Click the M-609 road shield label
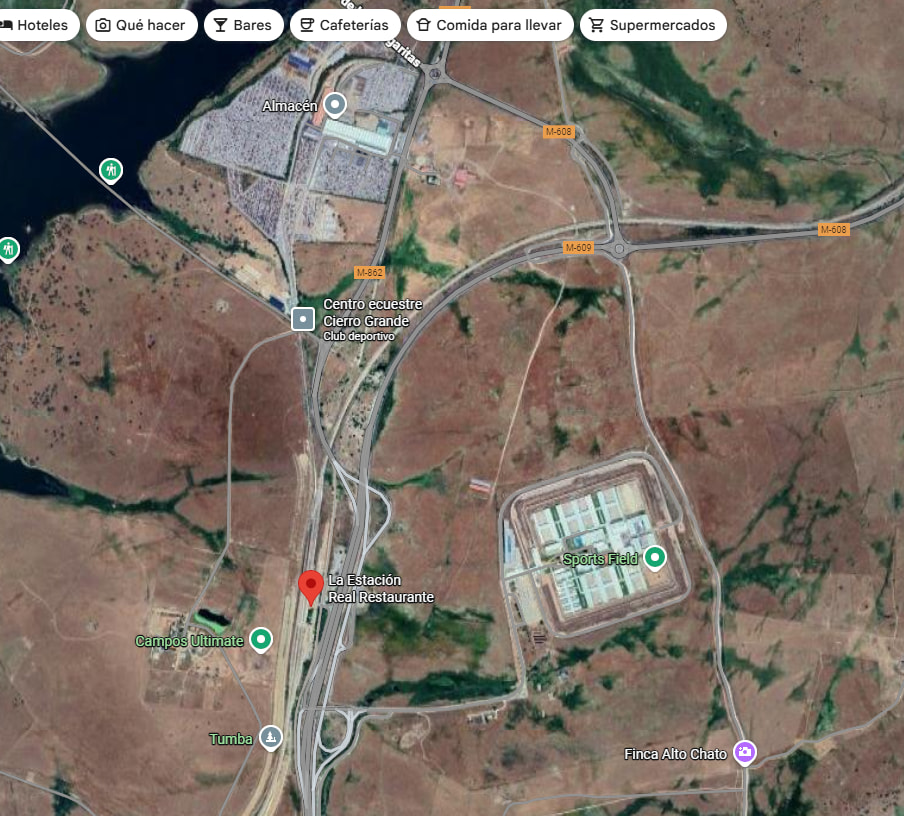Image resolution: width=904 pixels, height=816 pixels. tap(578, 247)
